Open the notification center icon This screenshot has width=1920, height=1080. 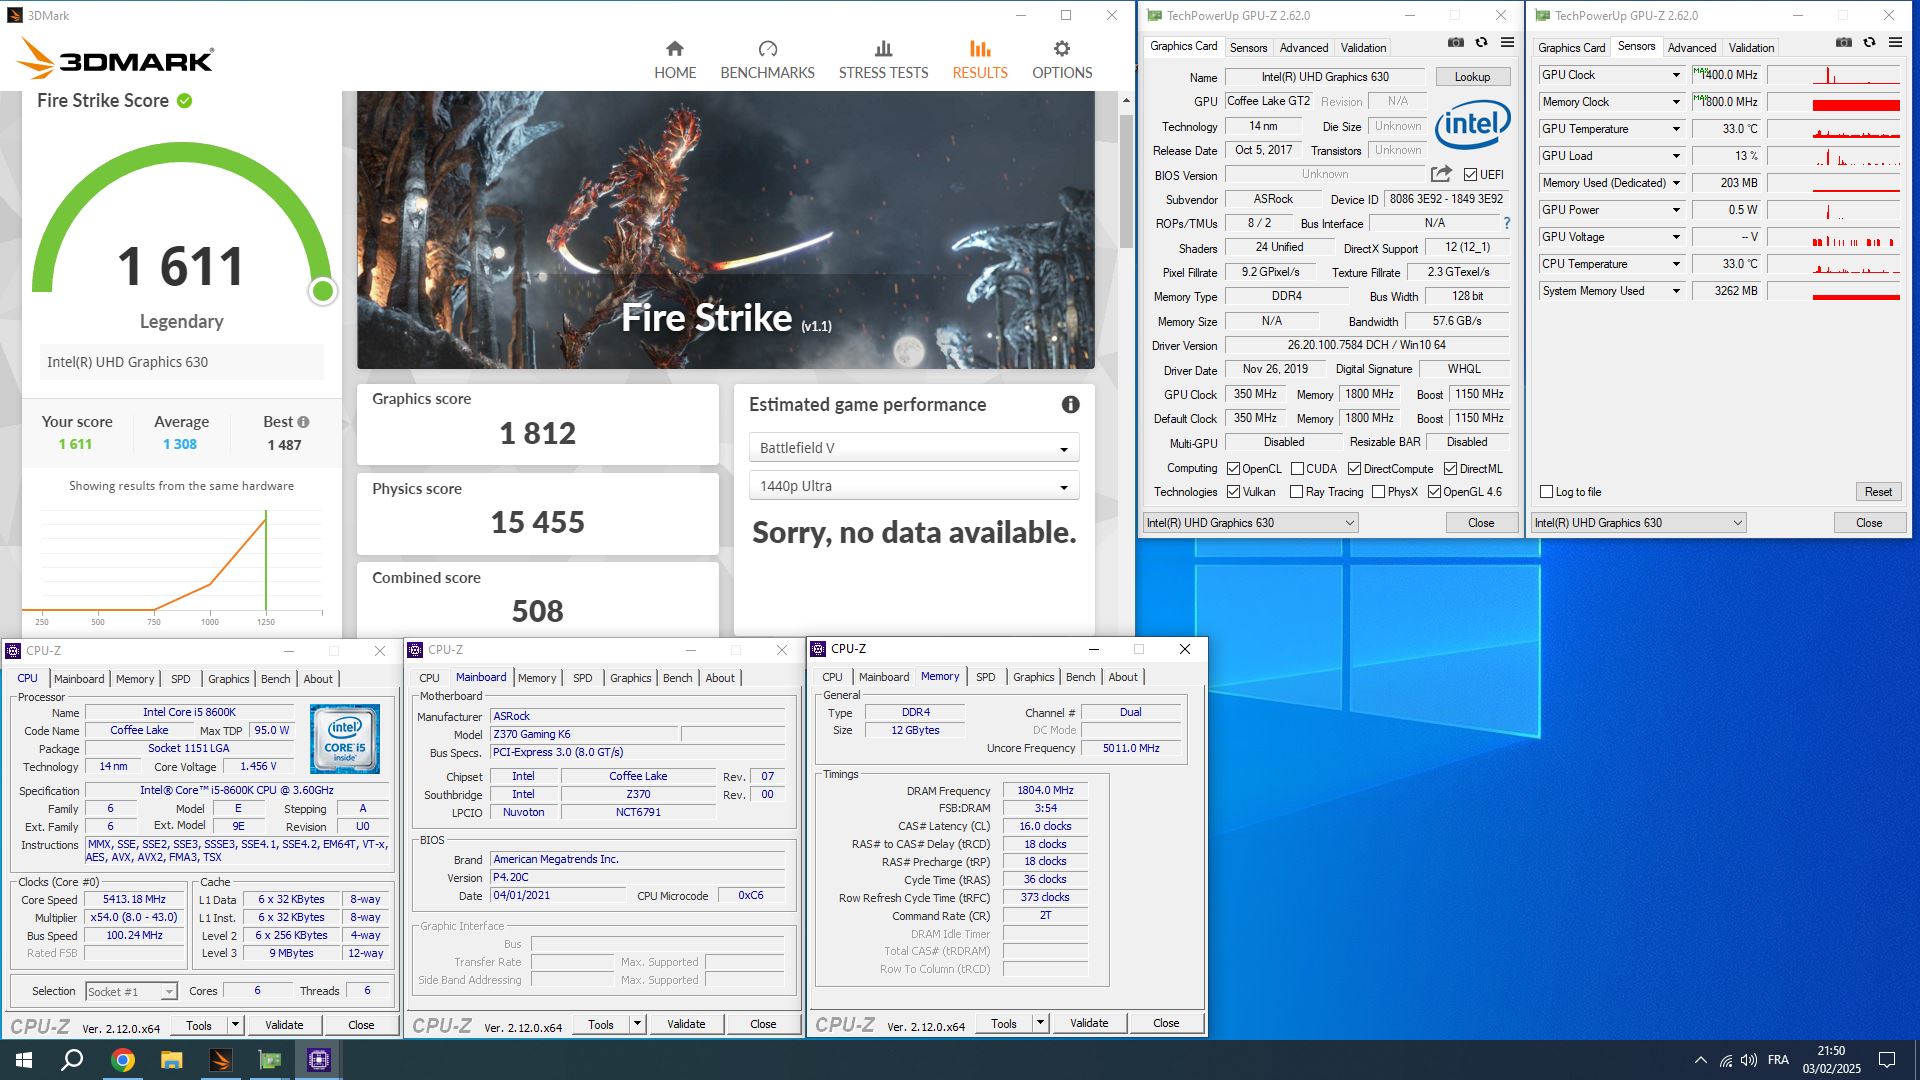tap(1887, 1060)
